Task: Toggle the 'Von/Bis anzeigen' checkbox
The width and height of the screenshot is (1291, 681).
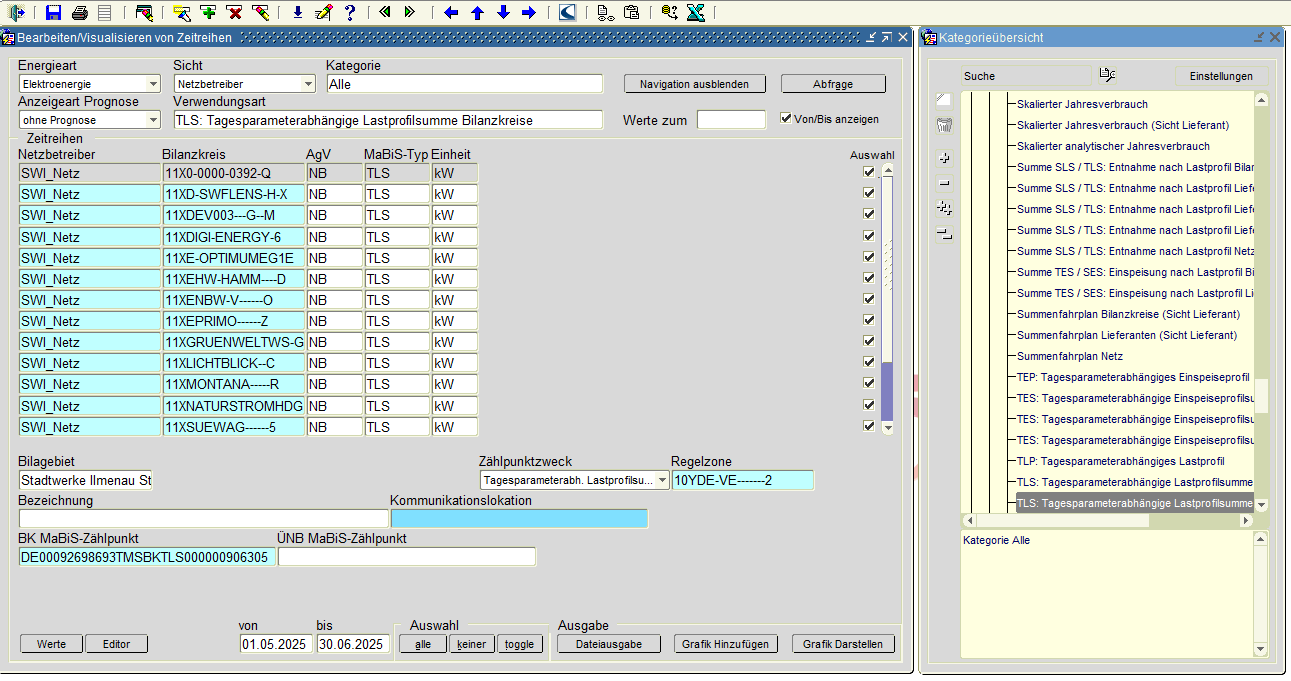Action: [786, 118]
